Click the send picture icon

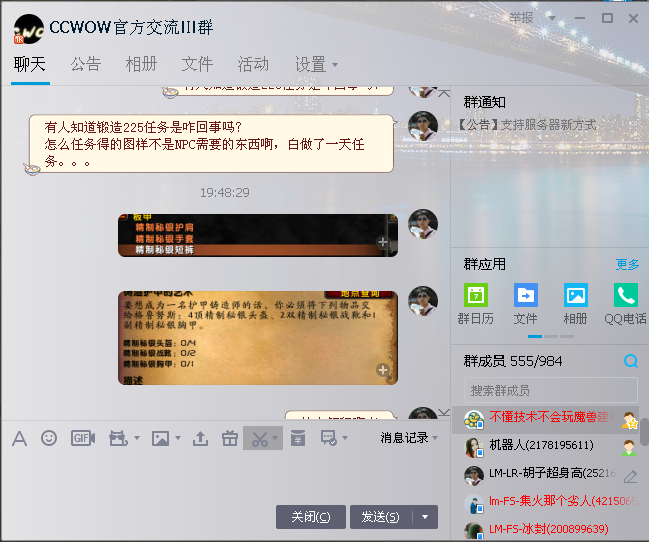[x=161, y=438]
